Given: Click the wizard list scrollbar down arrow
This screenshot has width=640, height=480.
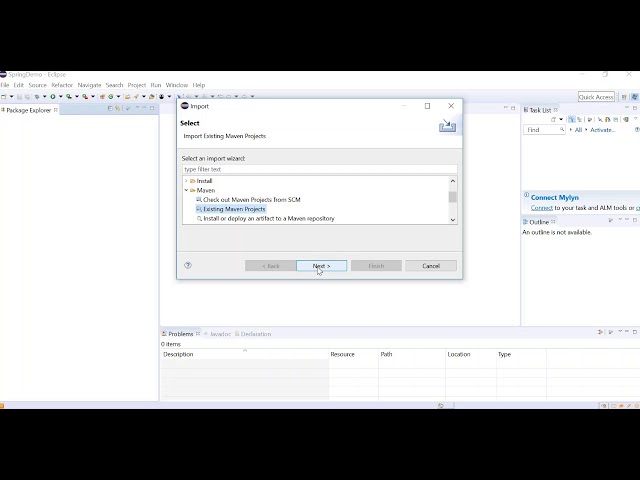Looking at the screenshot, I should [x=453, y=220].
